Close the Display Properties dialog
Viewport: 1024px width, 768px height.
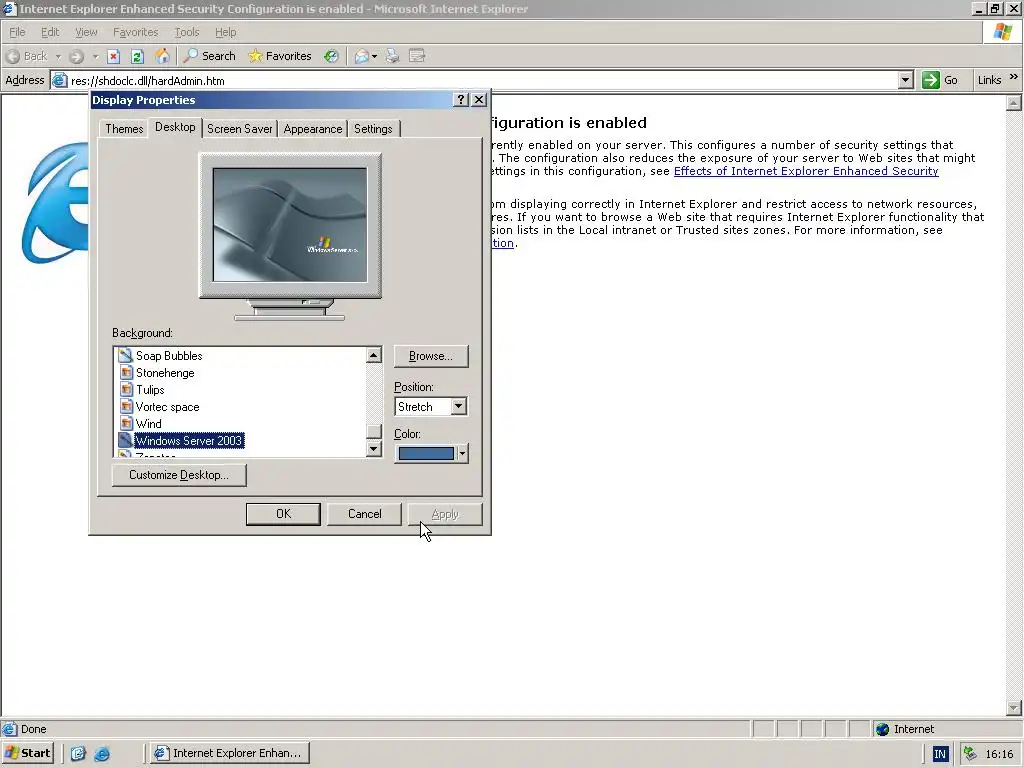click(x=479, y=99)
